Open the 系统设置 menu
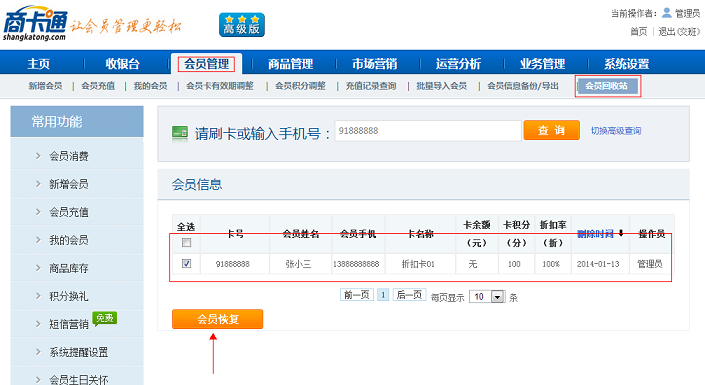 626,64
